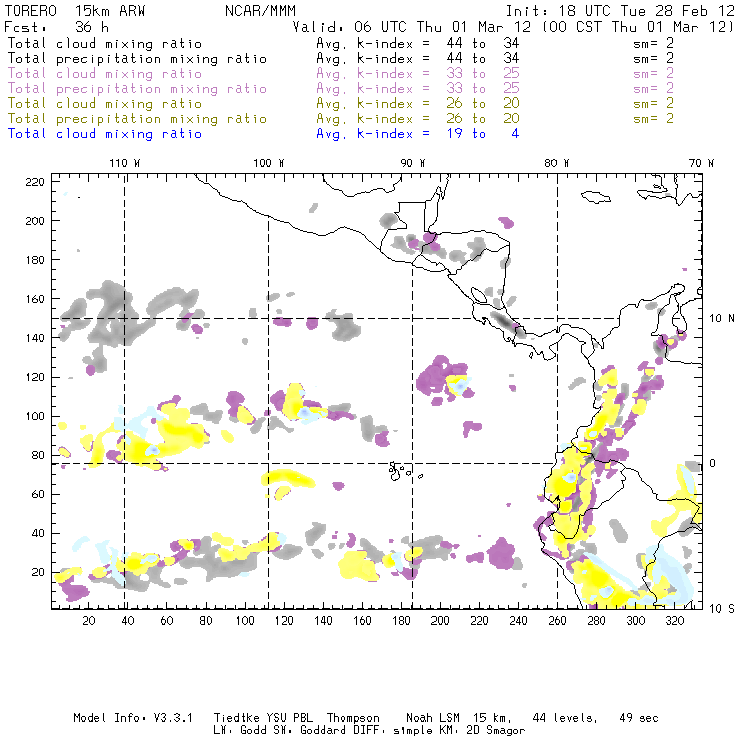
Task: Click the purple 'Total precipitation mixing ratio' legend line
Action: pyautogui.click(x=137, y=89)
